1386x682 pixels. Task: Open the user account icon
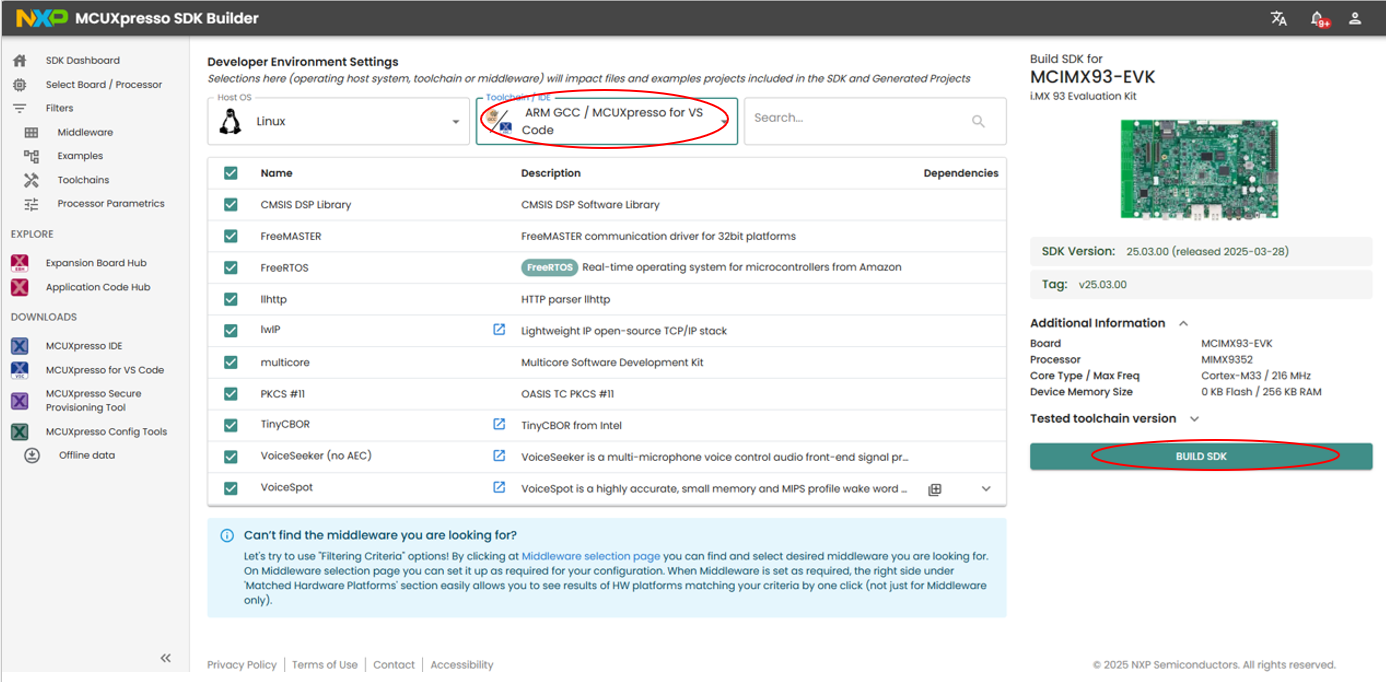click(x=1355, y=18)
